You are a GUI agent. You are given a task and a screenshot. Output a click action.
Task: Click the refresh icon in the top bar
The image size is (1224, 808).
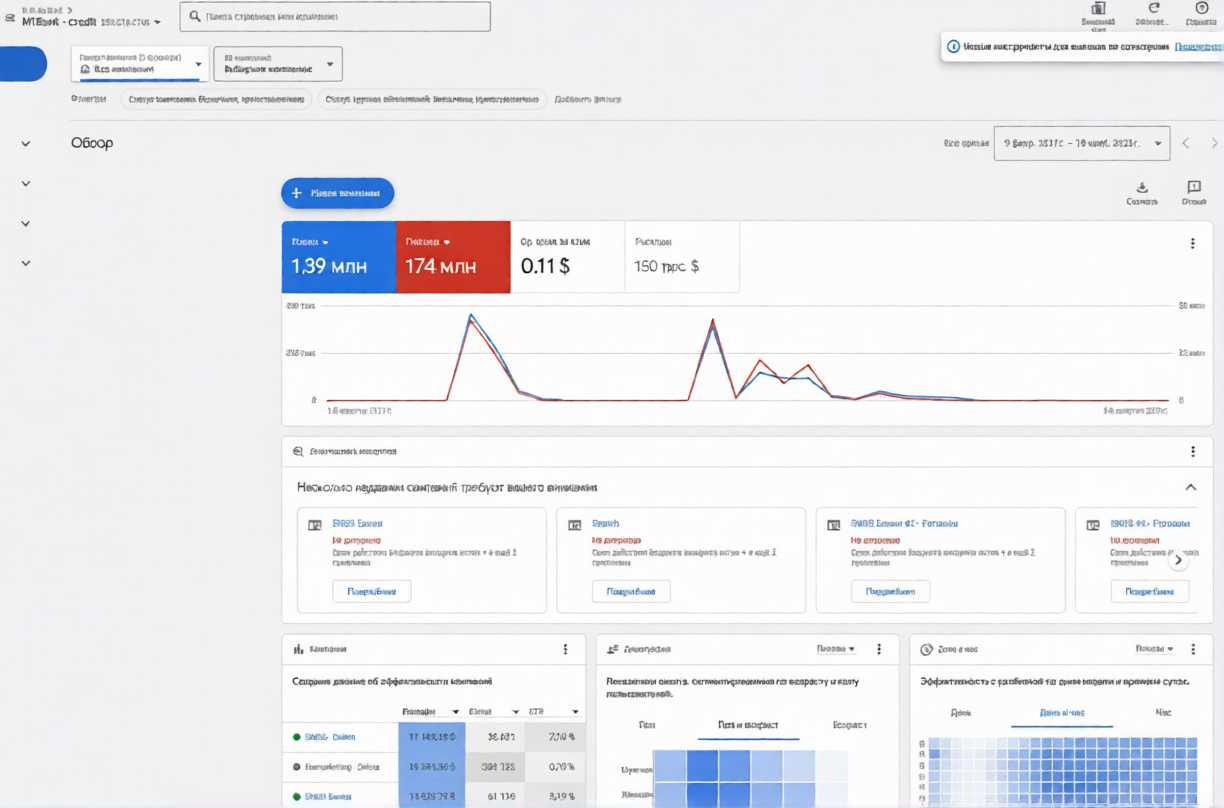coord(1153,9)
